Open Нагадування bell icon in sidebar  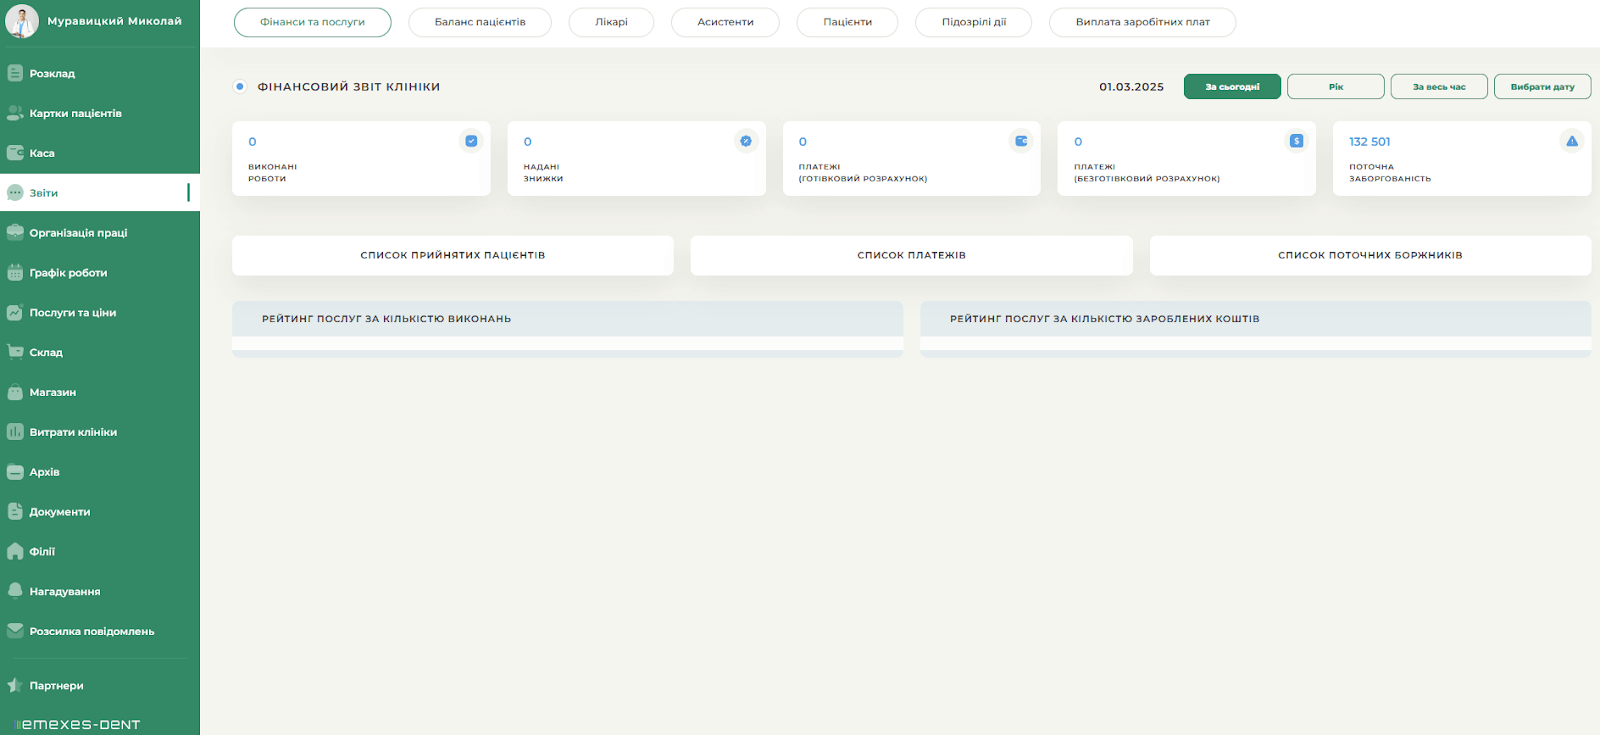click(x=15, y=591)
